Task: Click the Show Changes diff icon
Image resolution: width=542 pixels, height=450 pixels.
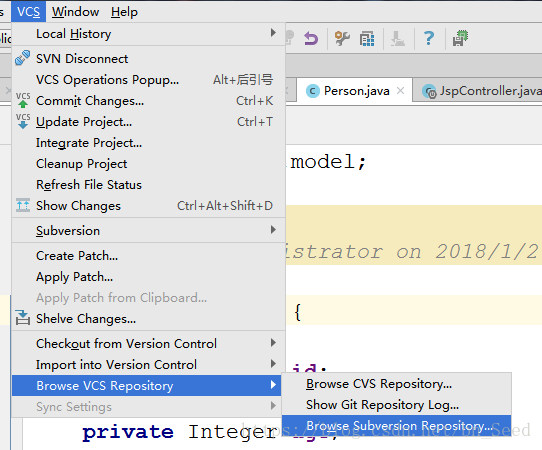Action: 23,205
